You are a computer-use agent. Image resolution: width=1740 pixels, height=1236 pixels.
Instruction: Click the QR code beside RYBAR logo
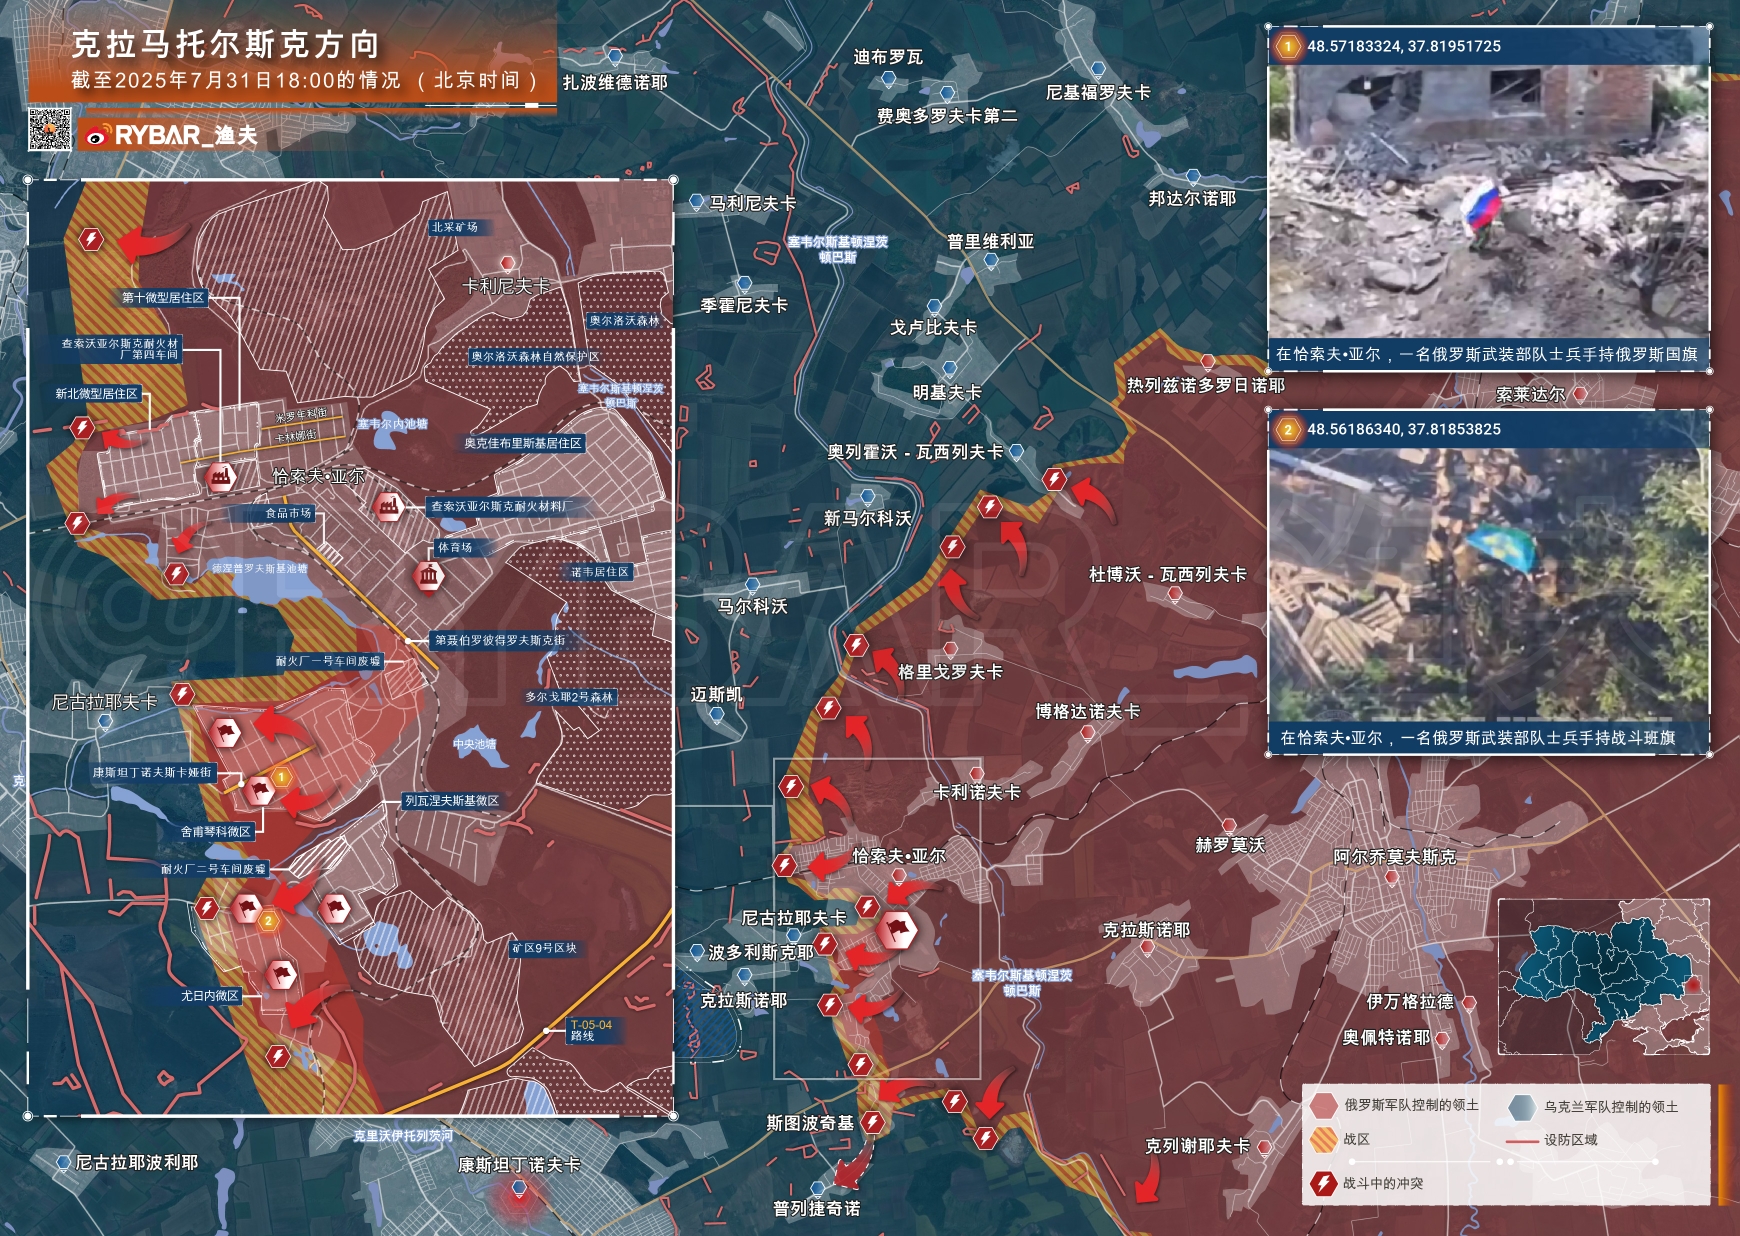[x=50, y=130]
